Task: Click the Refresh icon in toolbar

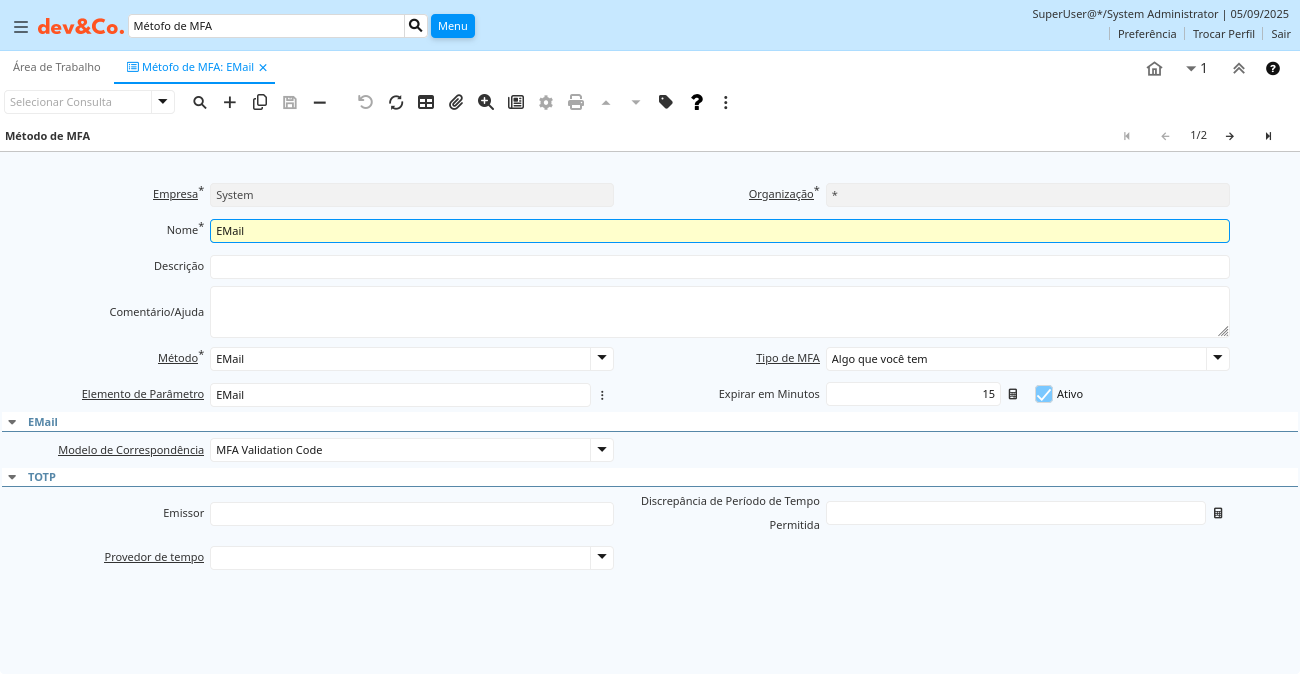Action: pos(396,102)
